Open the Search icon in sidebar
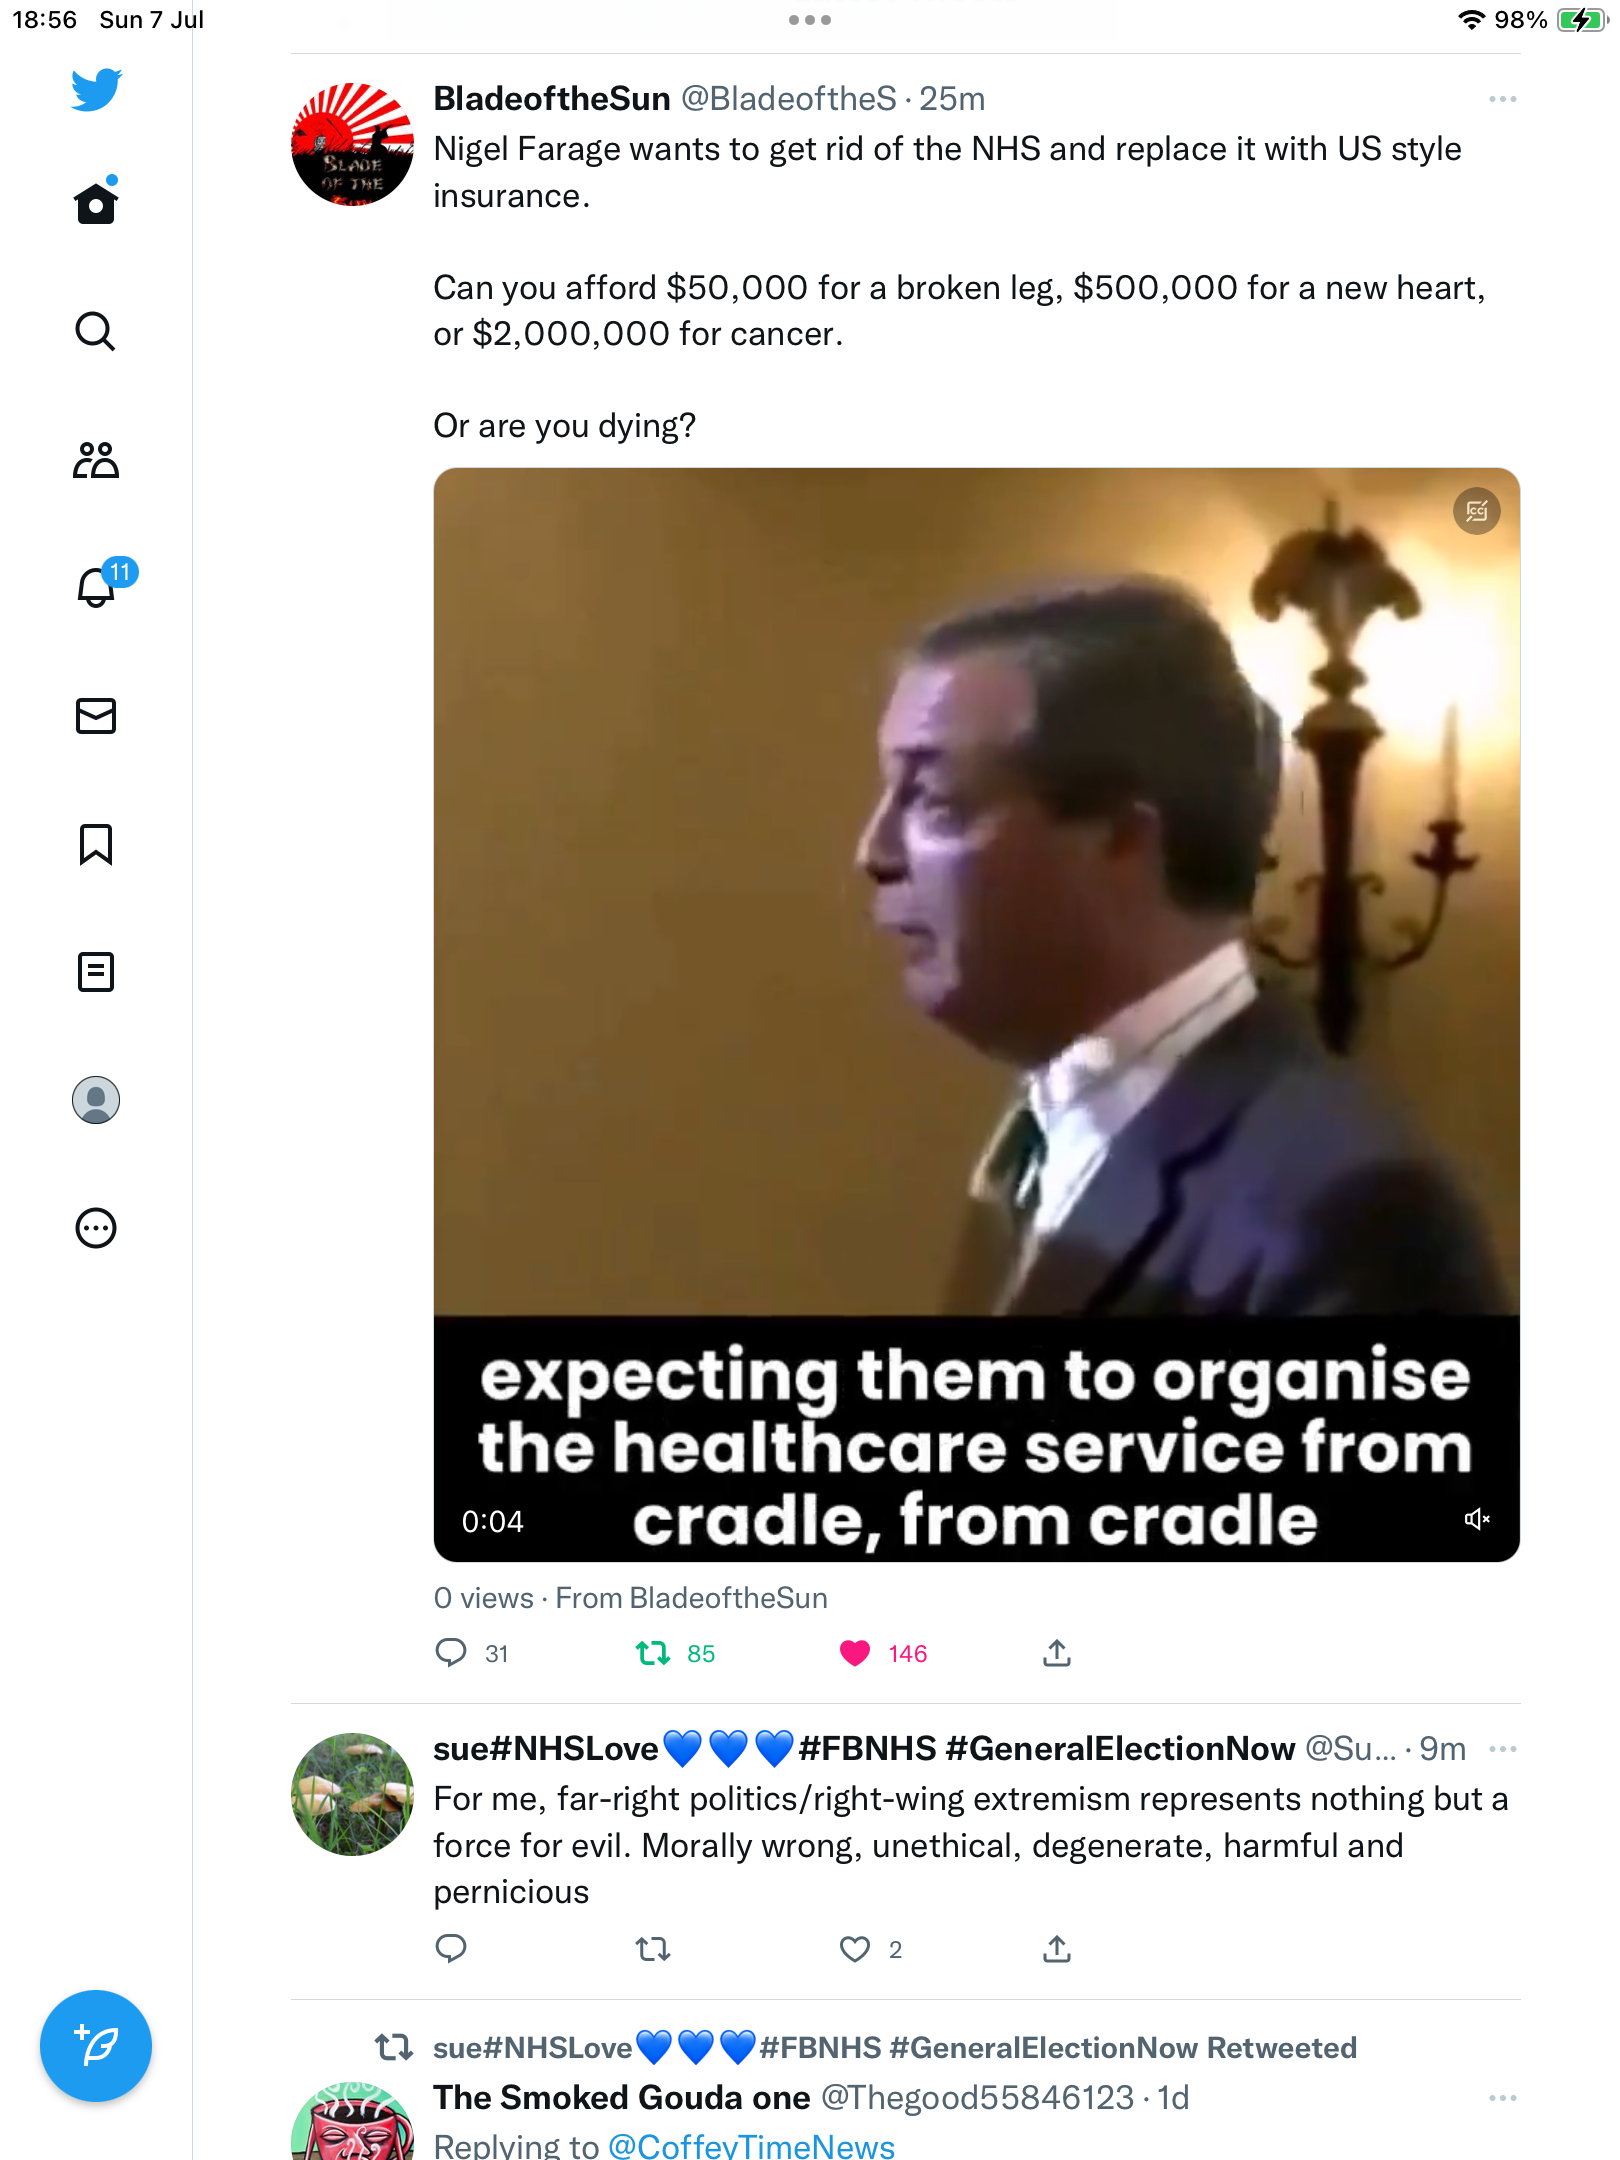This screenshot has width=1620, height=2160. [96, 331]
